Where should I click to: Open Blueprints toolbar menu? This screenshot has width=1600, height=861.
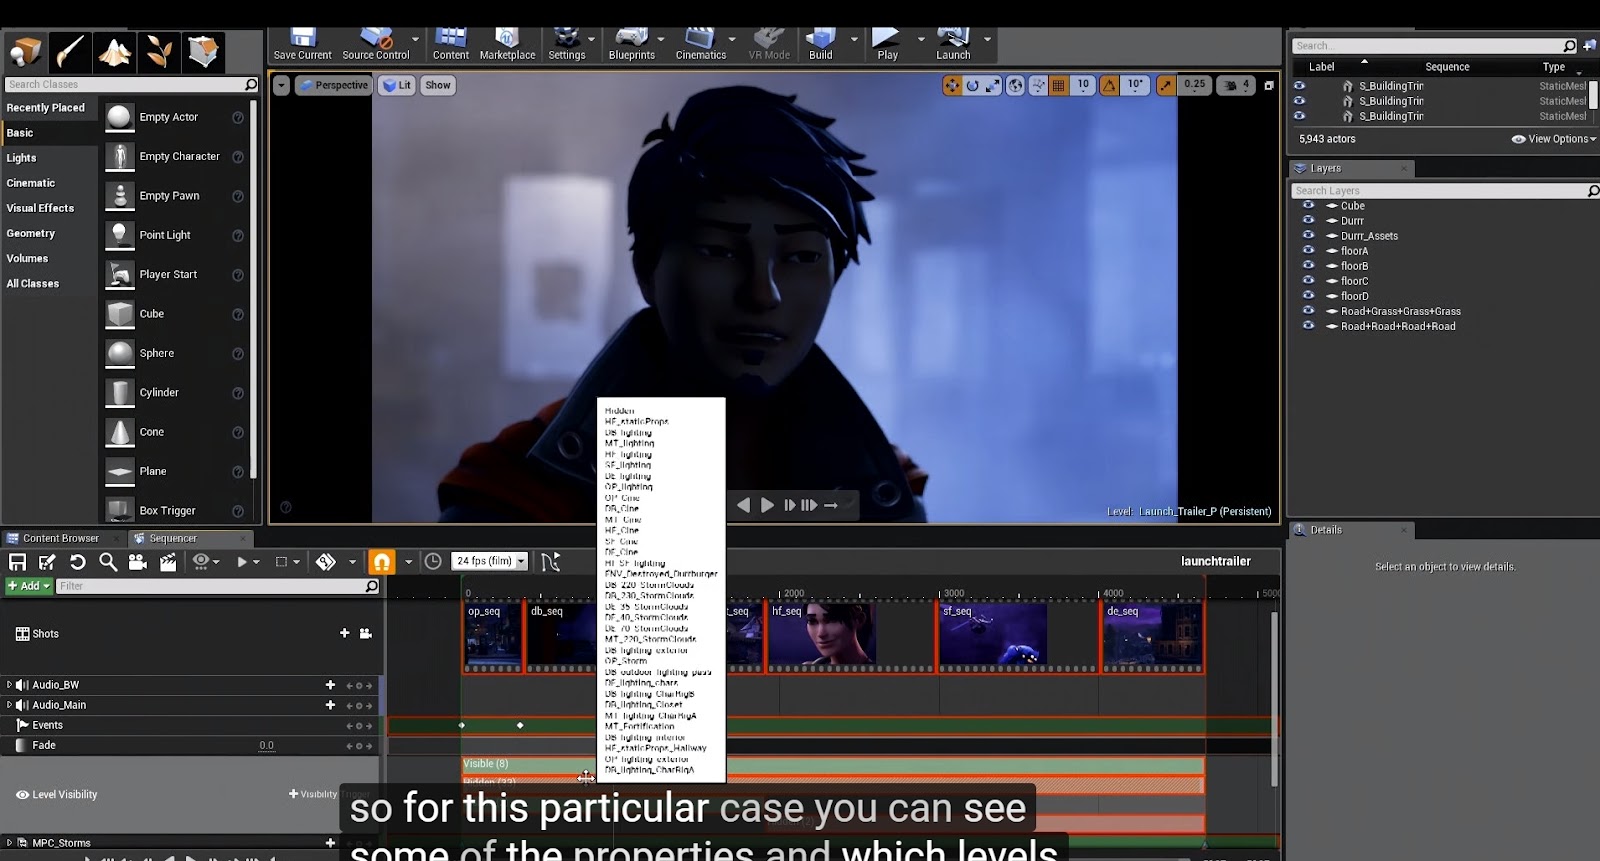(x=631, y=45)
